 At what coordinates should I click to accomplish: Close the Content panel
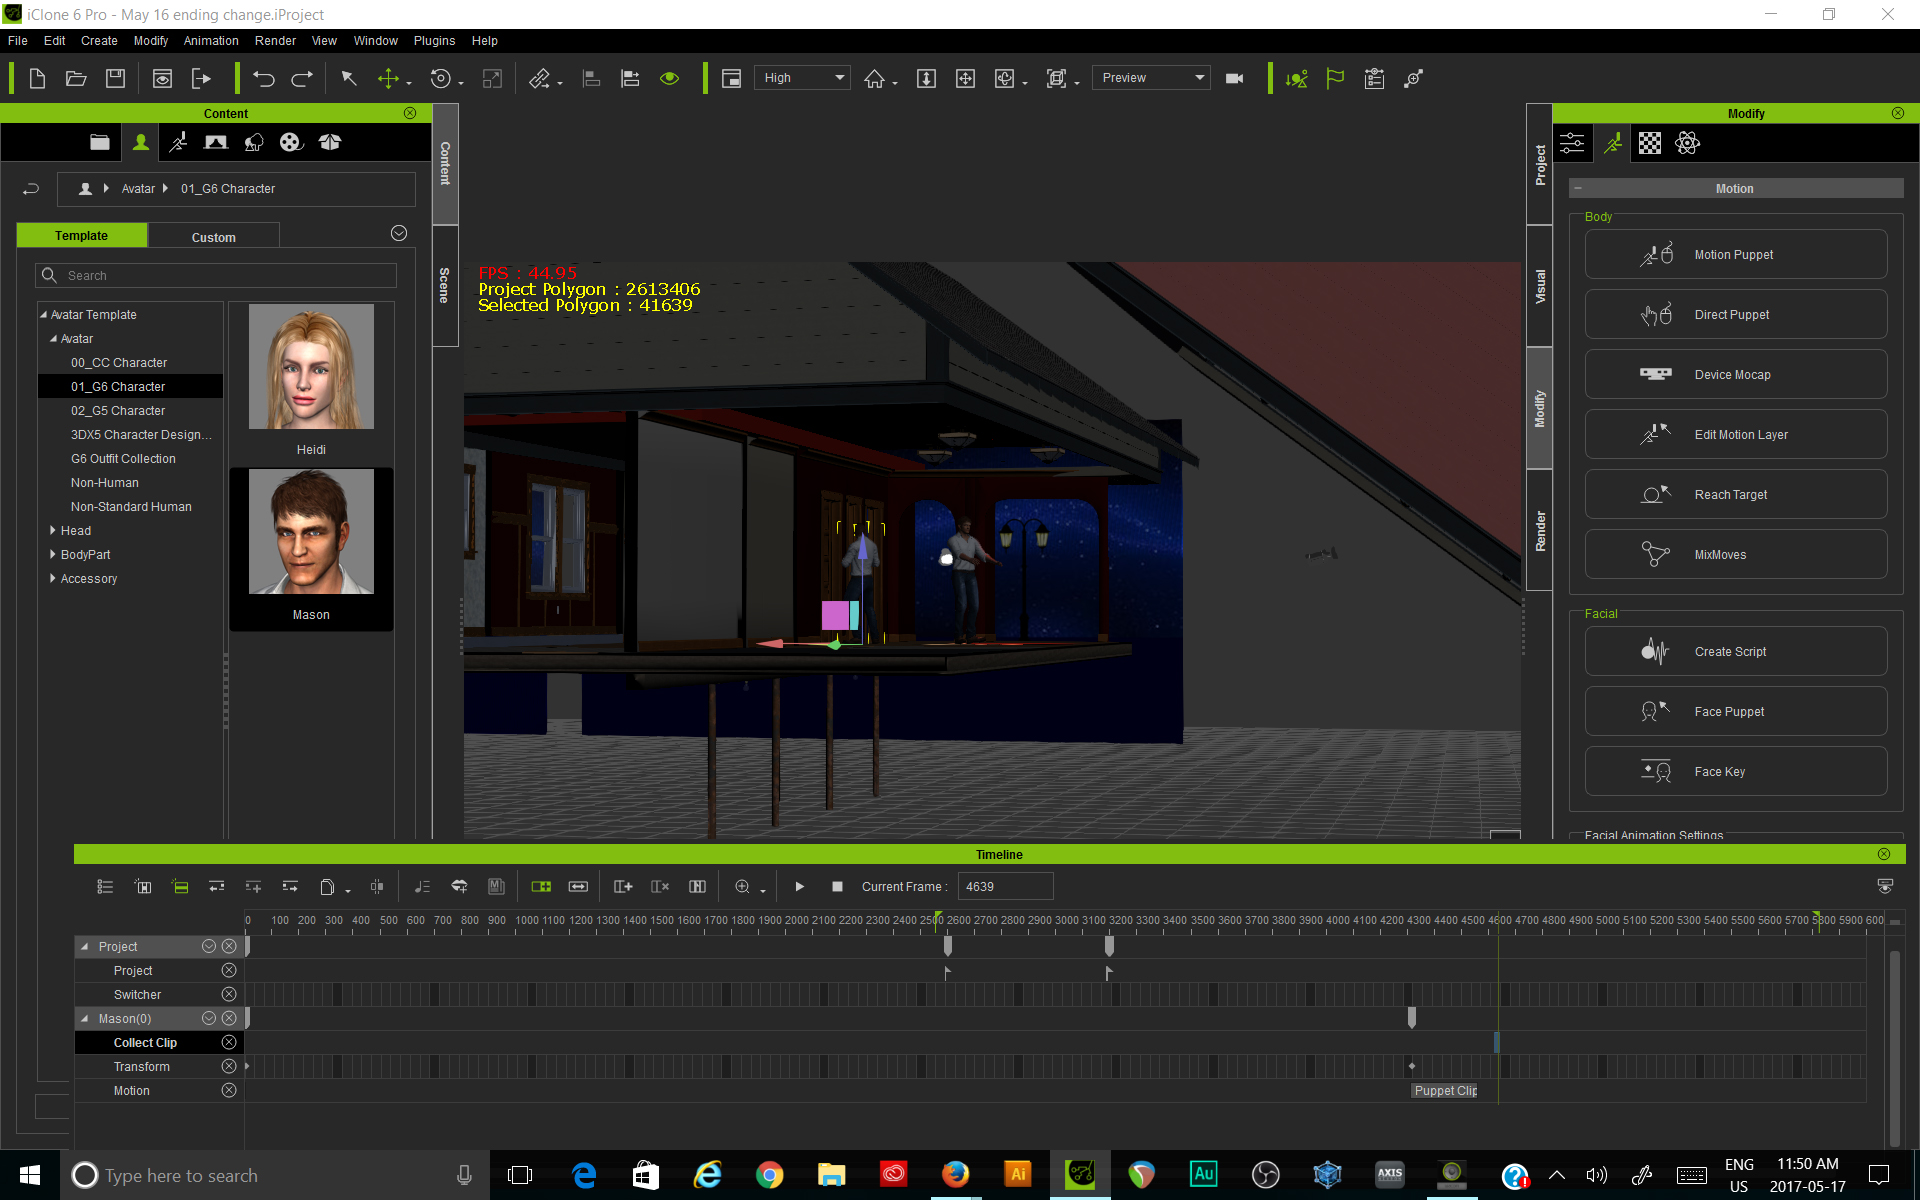point(410,113)
